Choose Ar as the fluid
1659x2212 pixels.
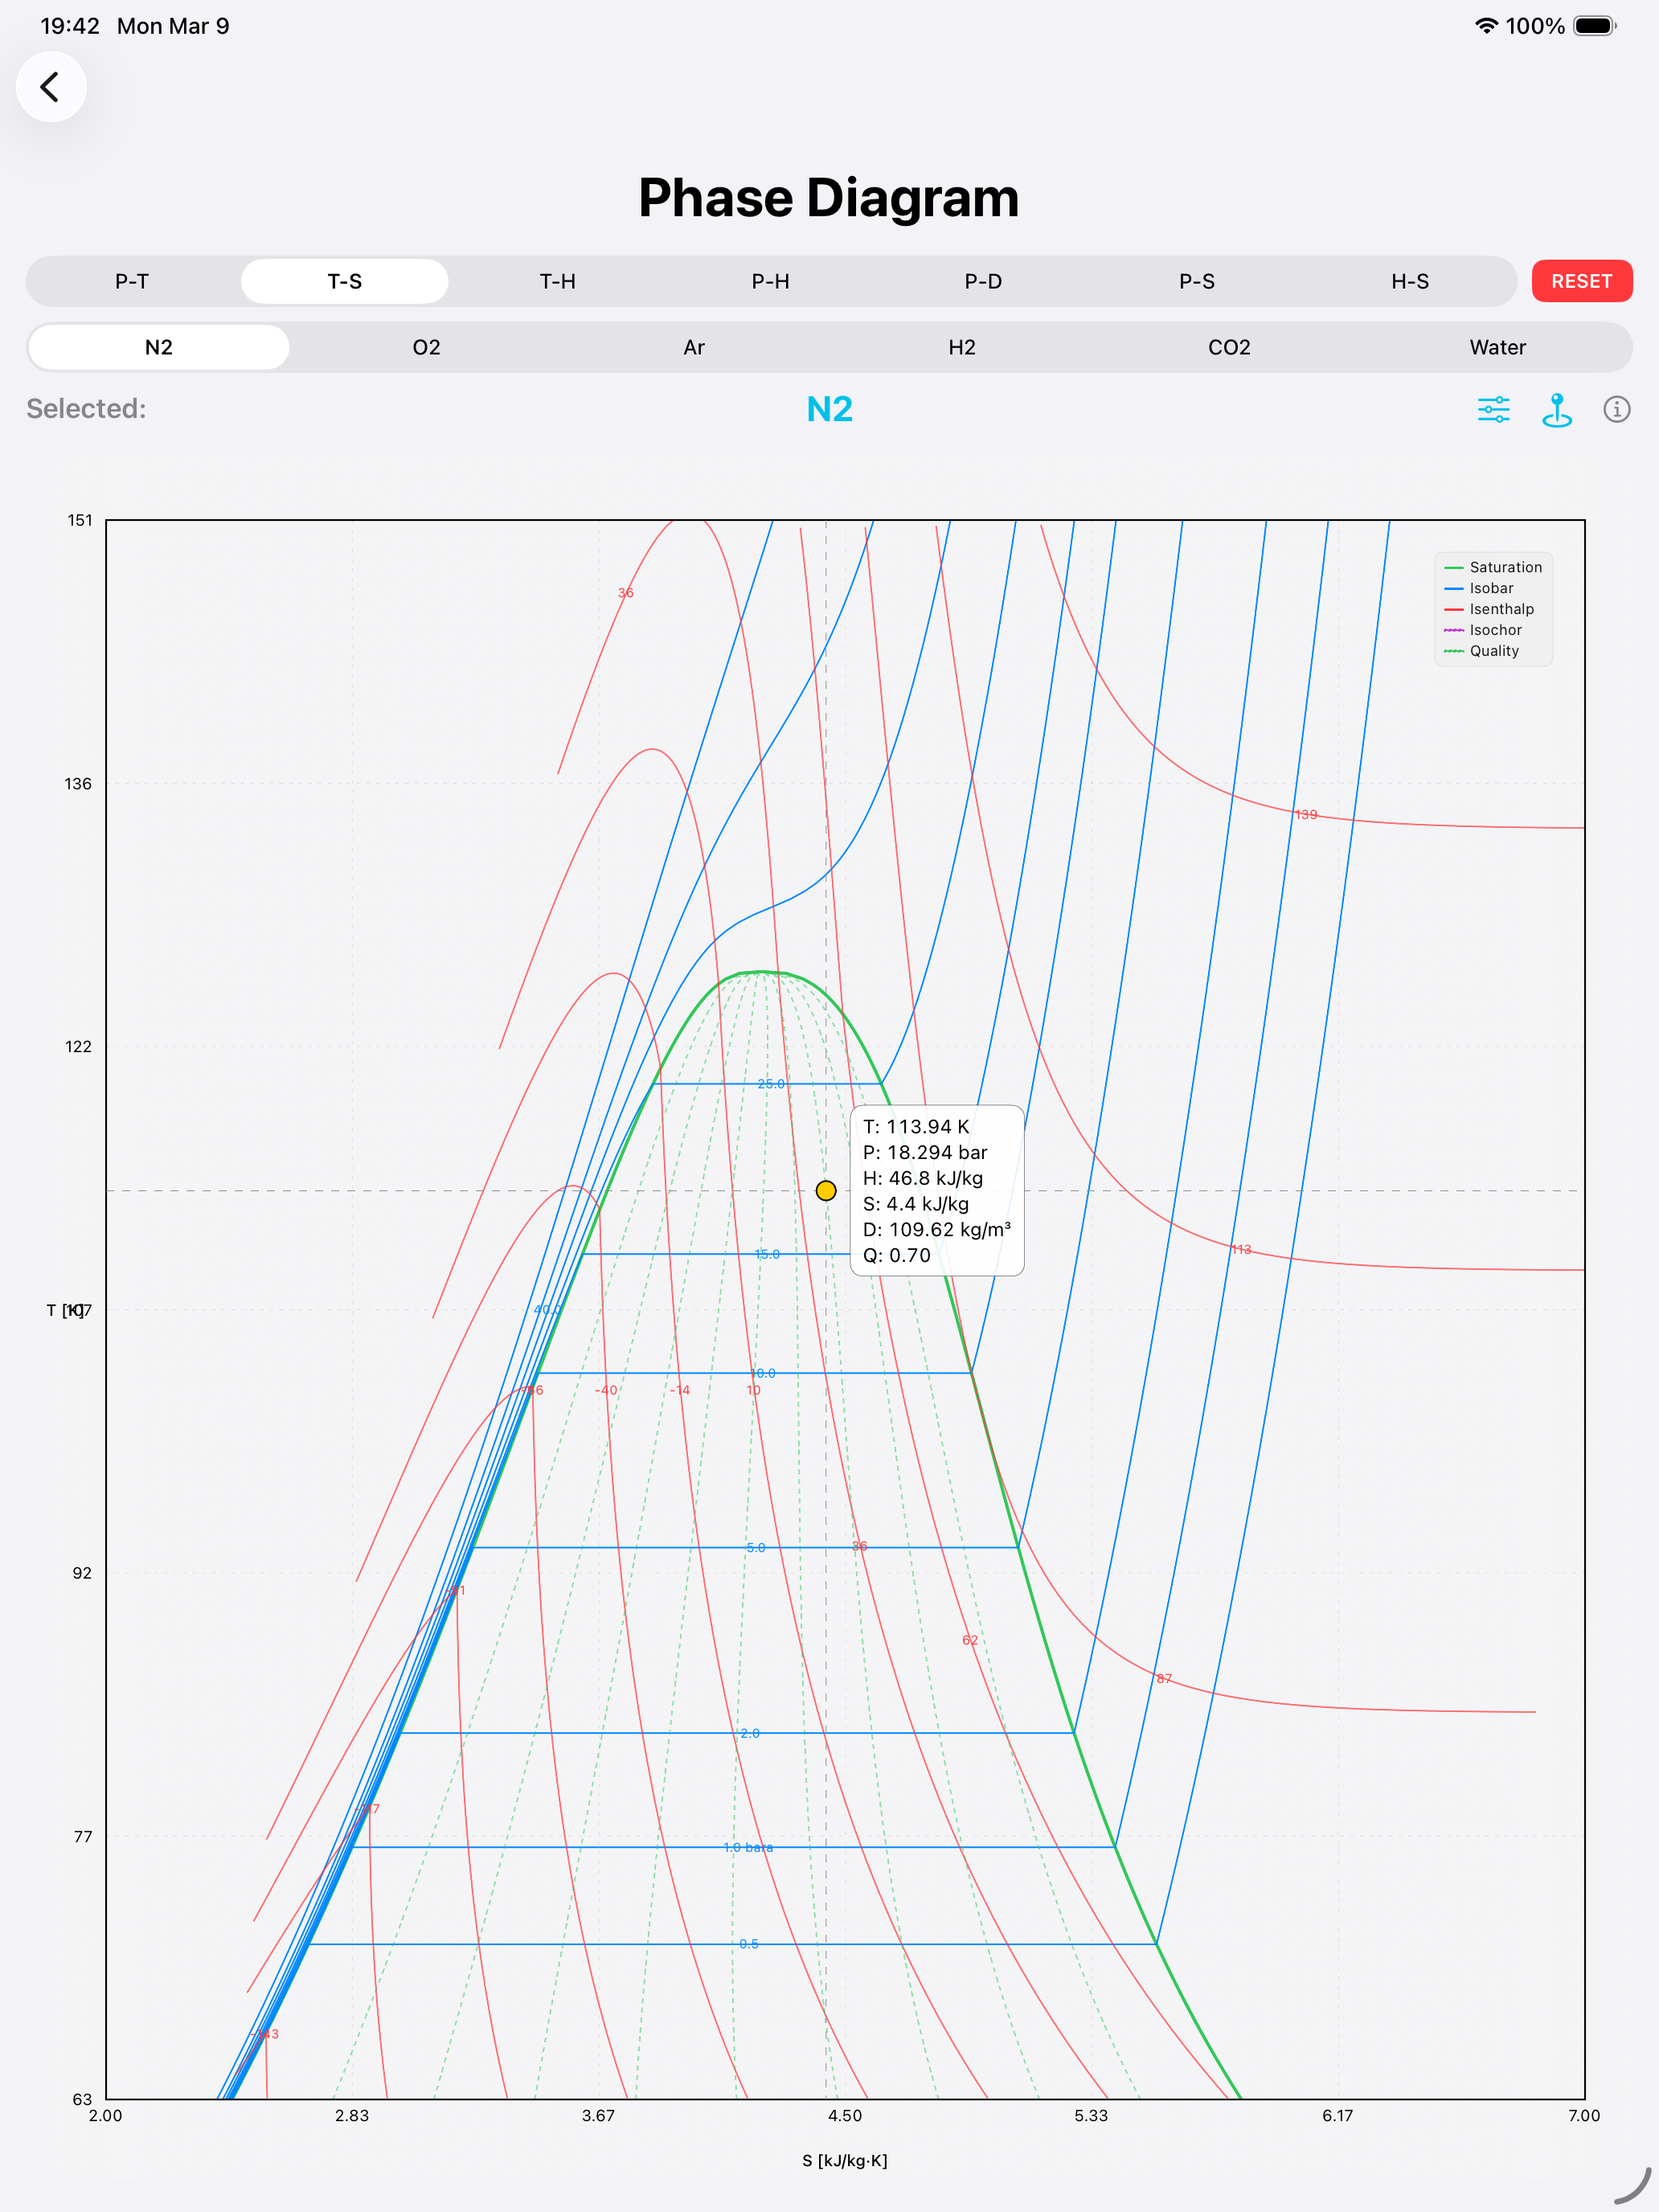[x=694, y=347]
